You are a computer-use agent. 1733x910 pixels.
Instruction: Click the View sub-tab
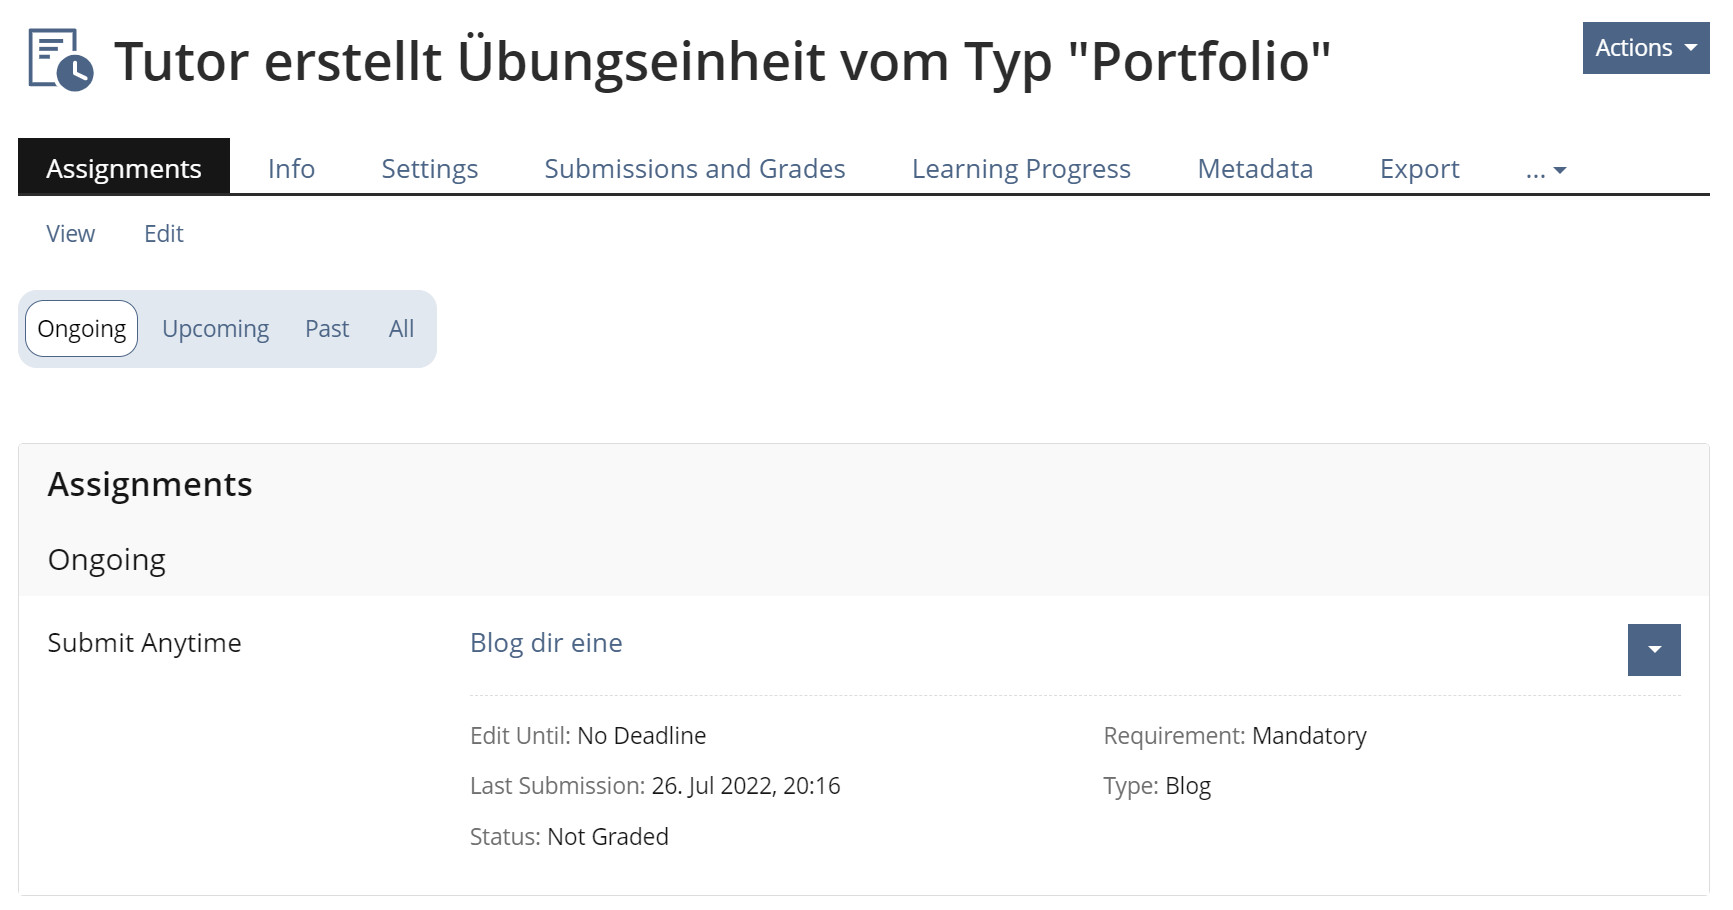tap(71, 233)
